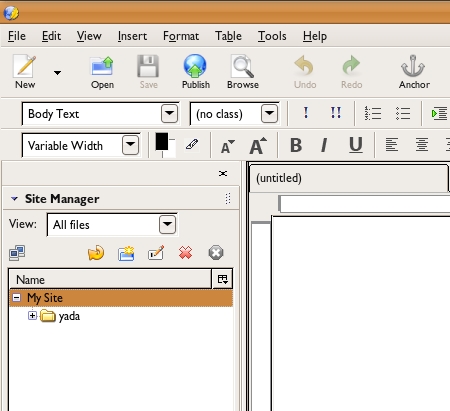Open the View menu
Screen dimensions: 450x411
(x=89, y=36)
